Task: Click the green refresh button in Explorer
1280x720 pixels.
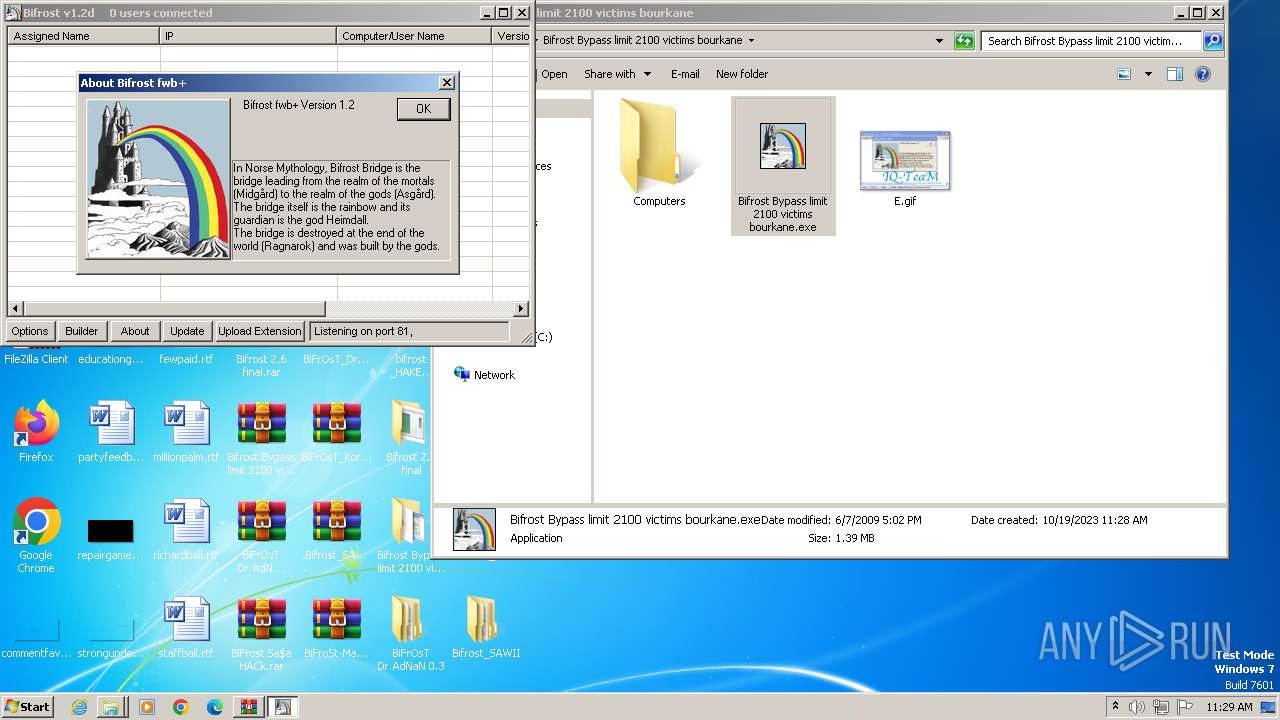Action: coord(964,41)
